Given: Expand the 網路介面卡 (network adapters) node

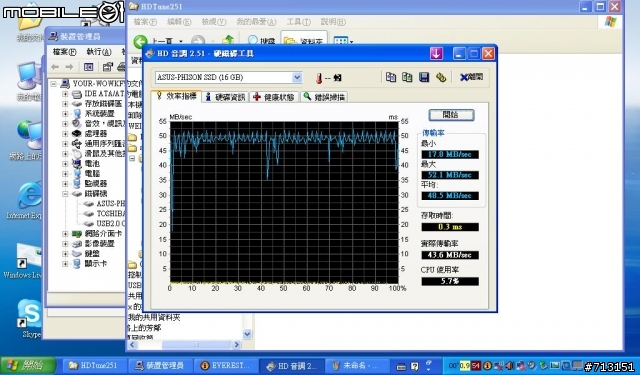Looking at the screenshot, I should (65, 234).
